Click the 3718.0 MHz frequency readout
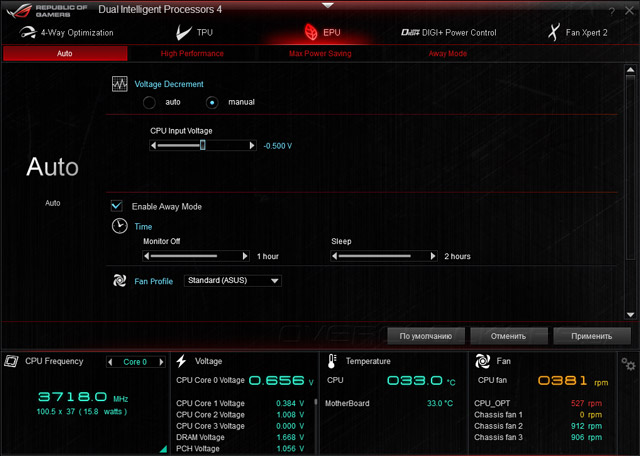The height and width of the screenshot is (456, 640). [x=83, y=397]
